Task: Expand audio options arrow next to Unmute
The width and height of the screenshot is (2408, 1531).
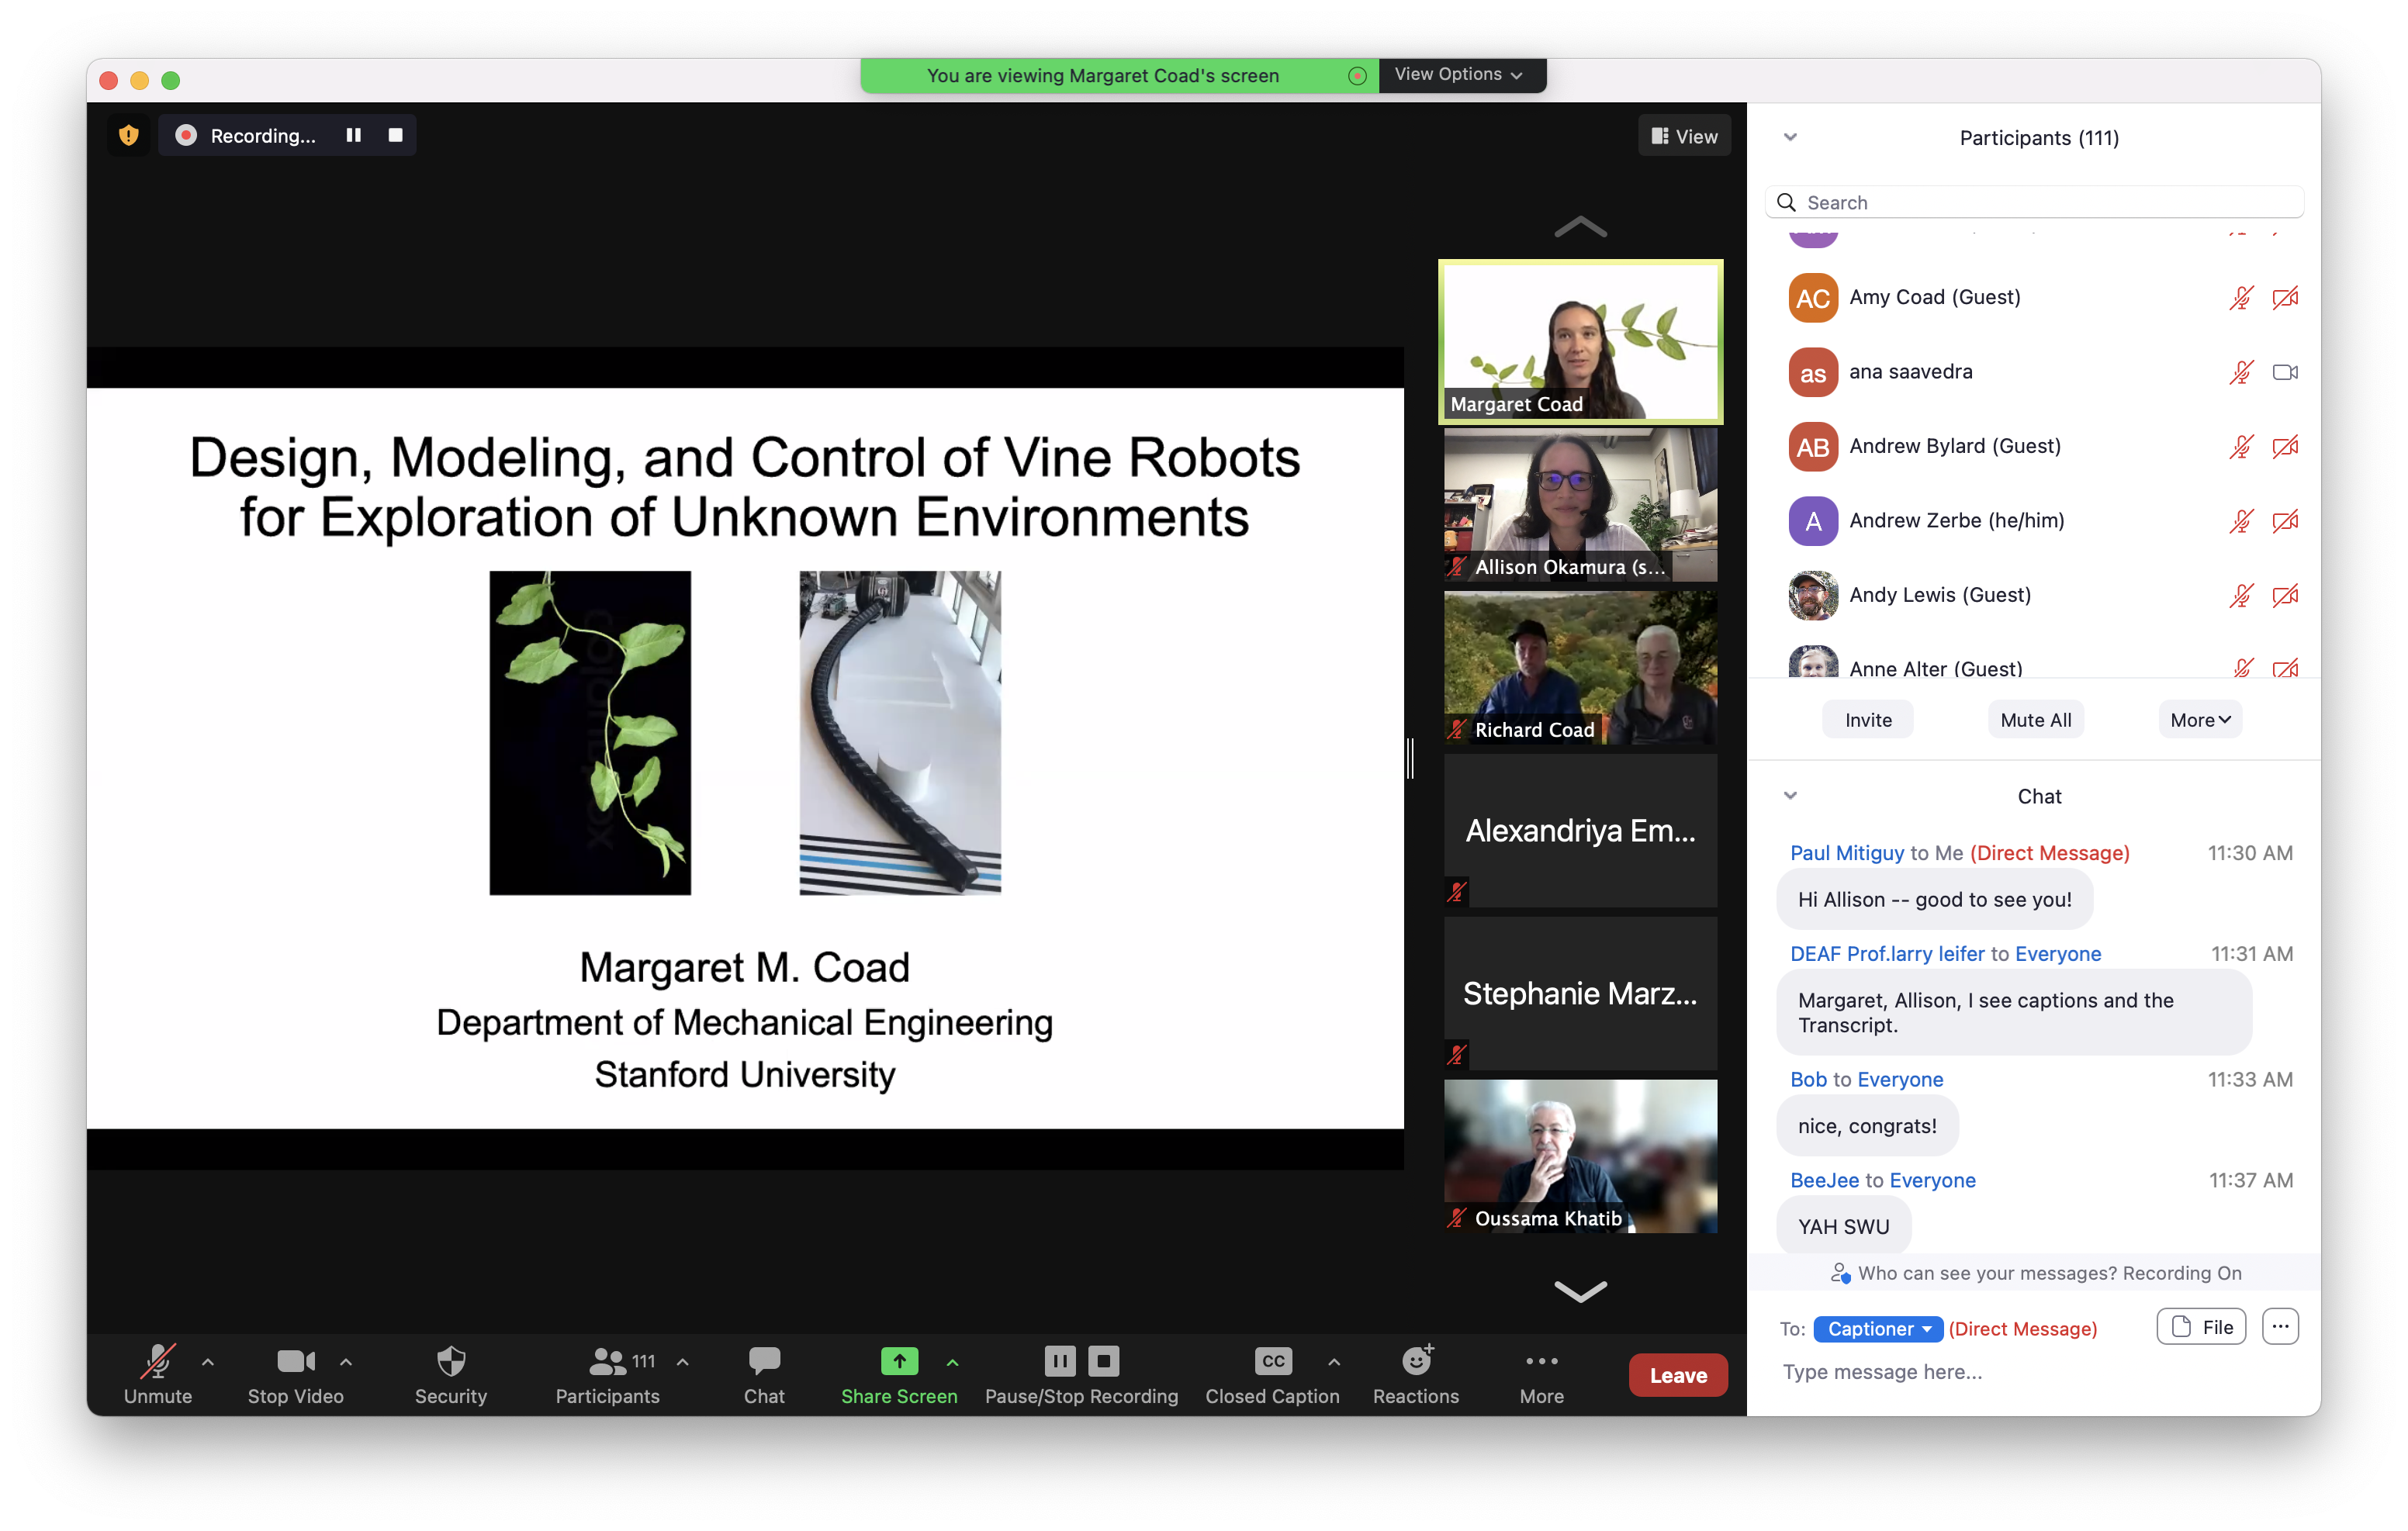Action: (x=208, y=1362)
